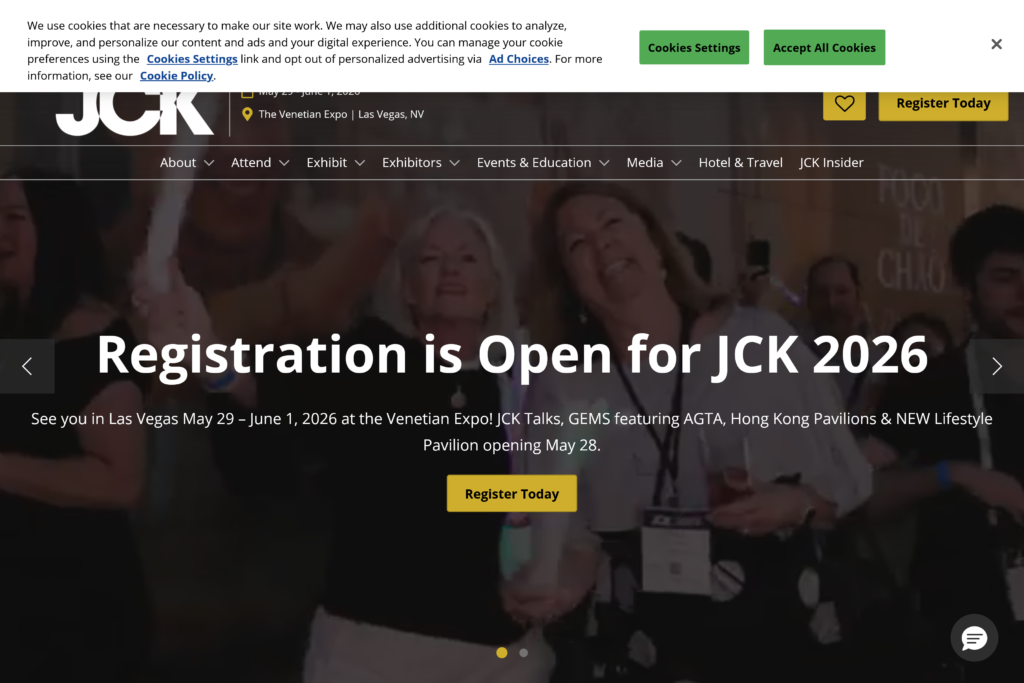Click the JCK logo
This screenshot has height=683, width=1024.
coord(135,114)
